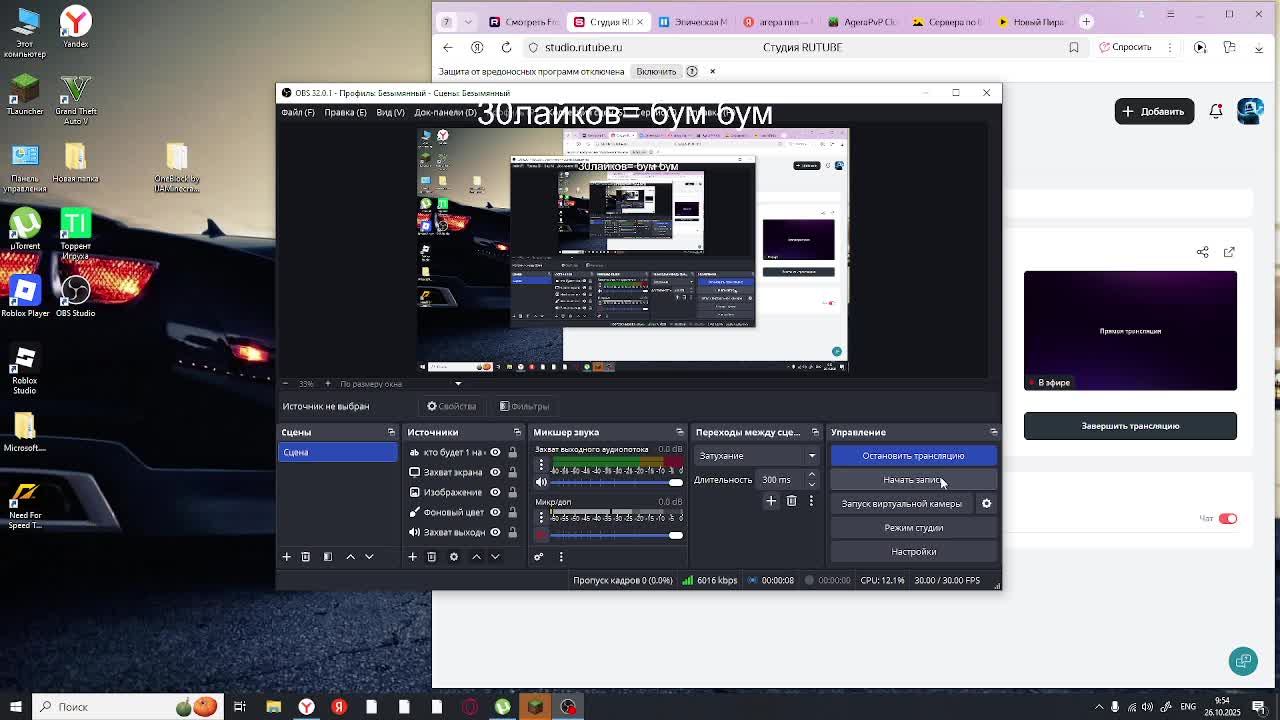Click 'Запуск виртуальной камеры' button
Screen dimensions: 1280x720
point(902,504)
